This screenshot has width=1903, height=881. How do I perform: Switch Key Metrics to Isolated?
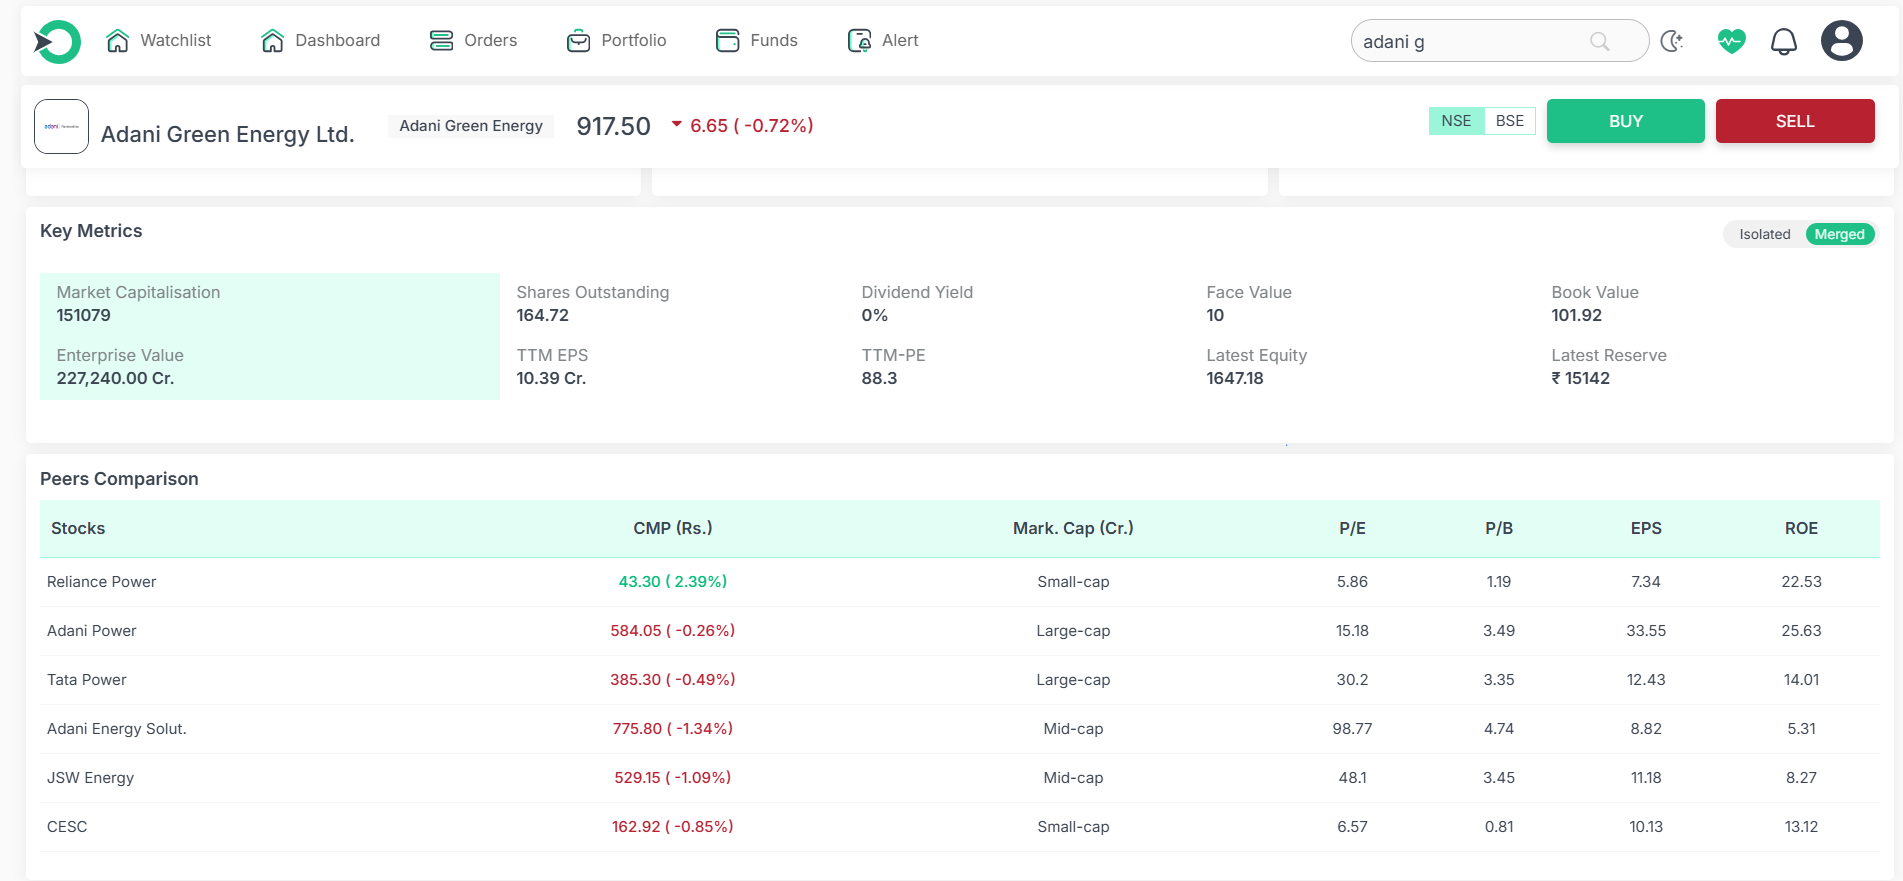[x=1764, y=234]
